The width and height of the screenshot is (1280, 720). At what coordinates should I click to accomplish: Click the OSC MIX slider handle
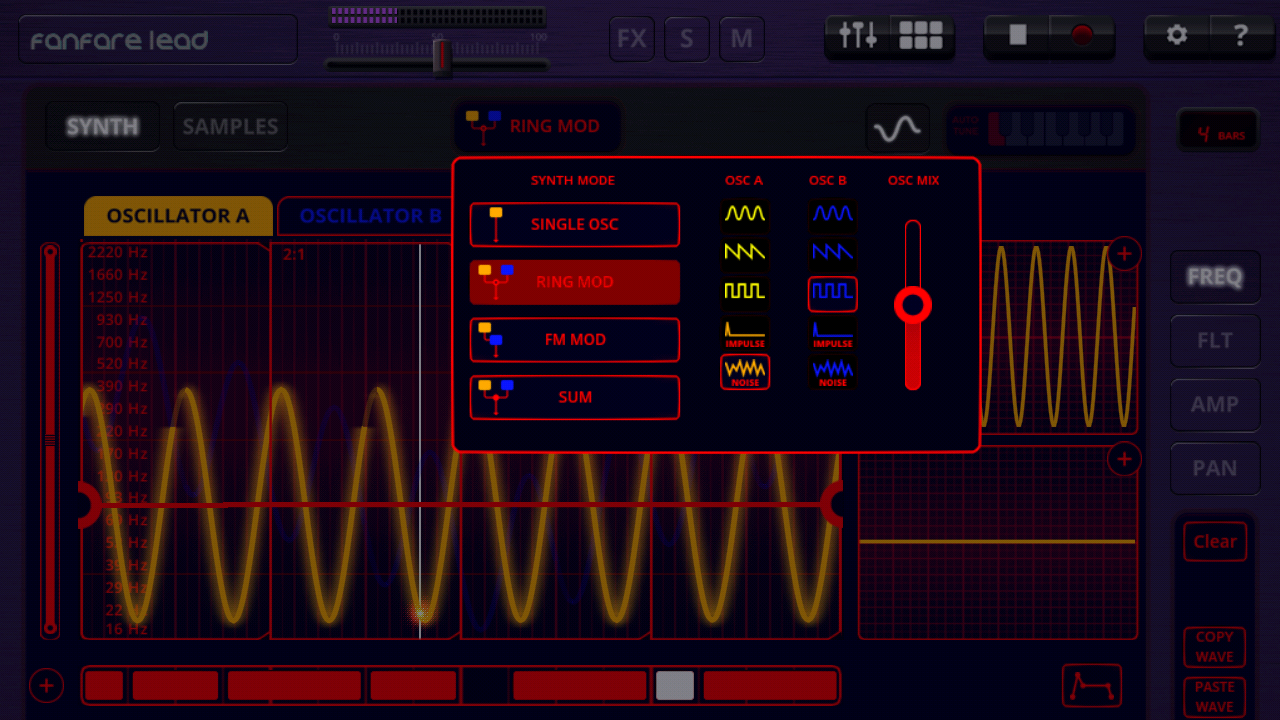point(912,305)
